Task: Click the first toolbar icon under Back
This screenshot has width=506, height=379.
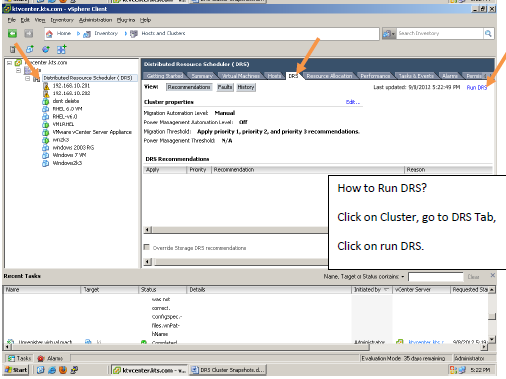Action: click(x=13, y=50)
